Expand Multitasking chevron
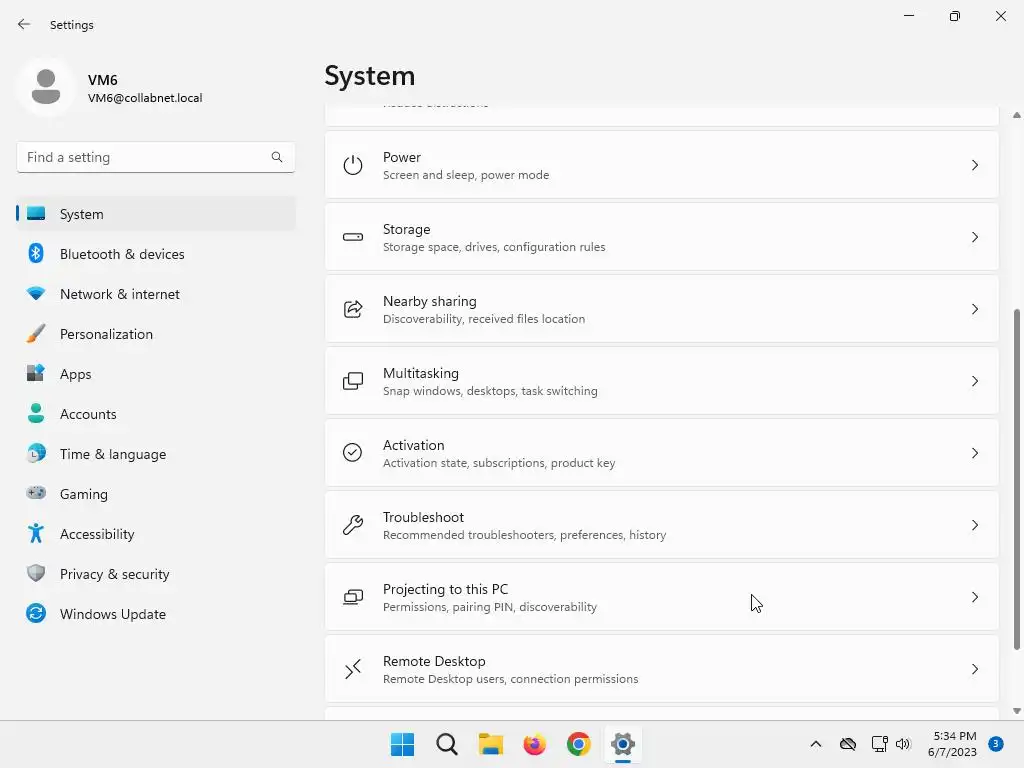1024x768 pixels. [974, 381]
